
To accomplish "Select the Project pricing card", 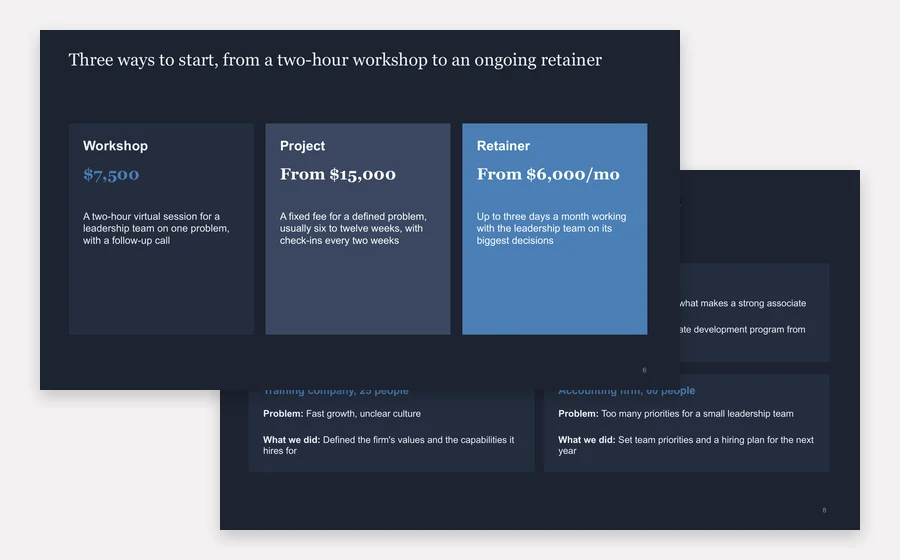I will coord(358,229).
